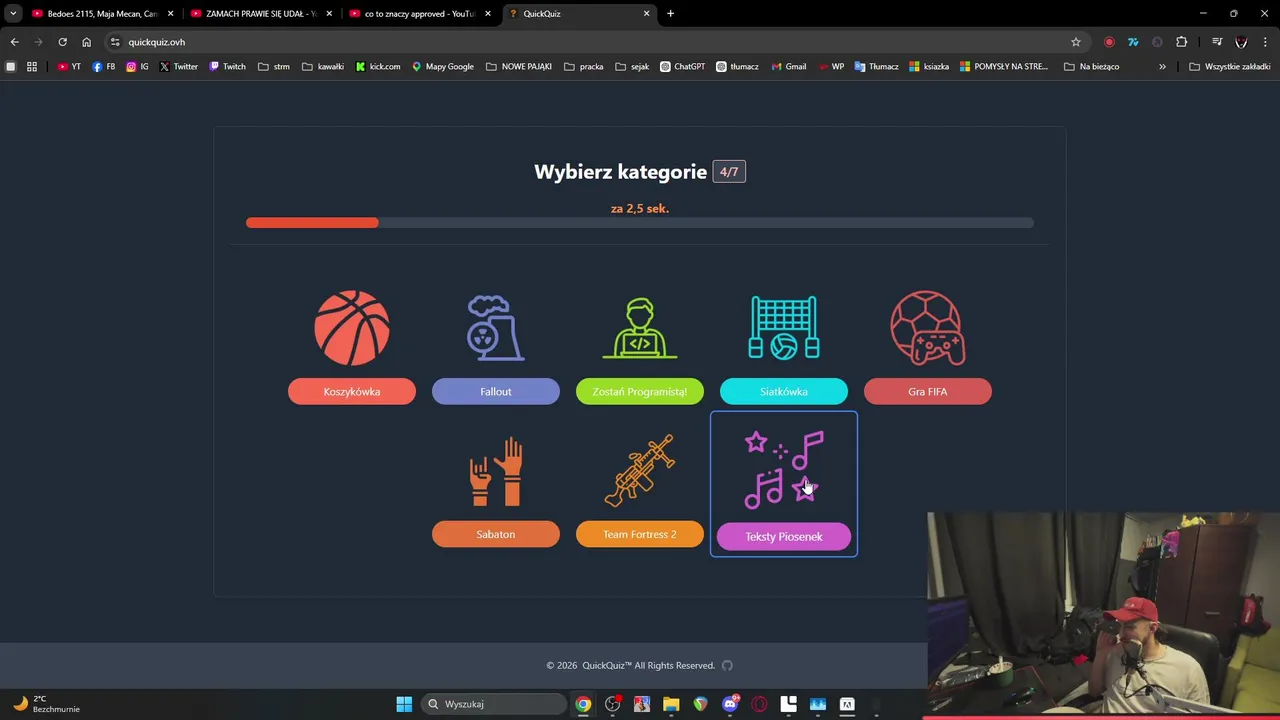
Task: Open Chrome from the taskbar
Action: [583, 704]
